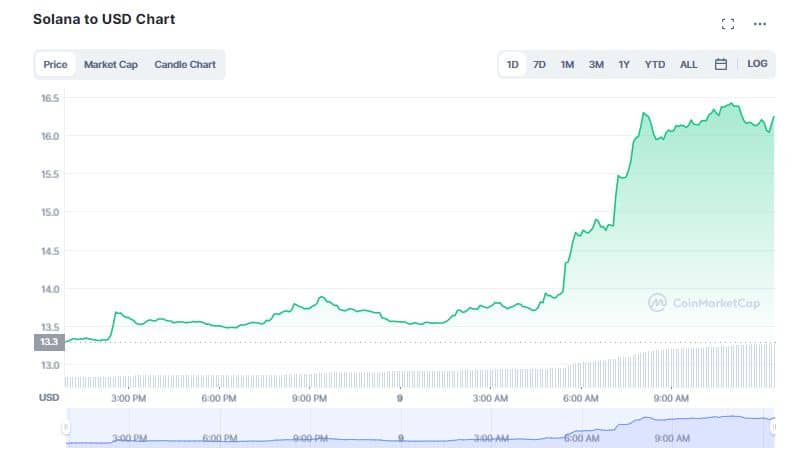This screenshot has height=454, width=802.
Task: Switch to the Price tab
Action: tap(55, 65)
